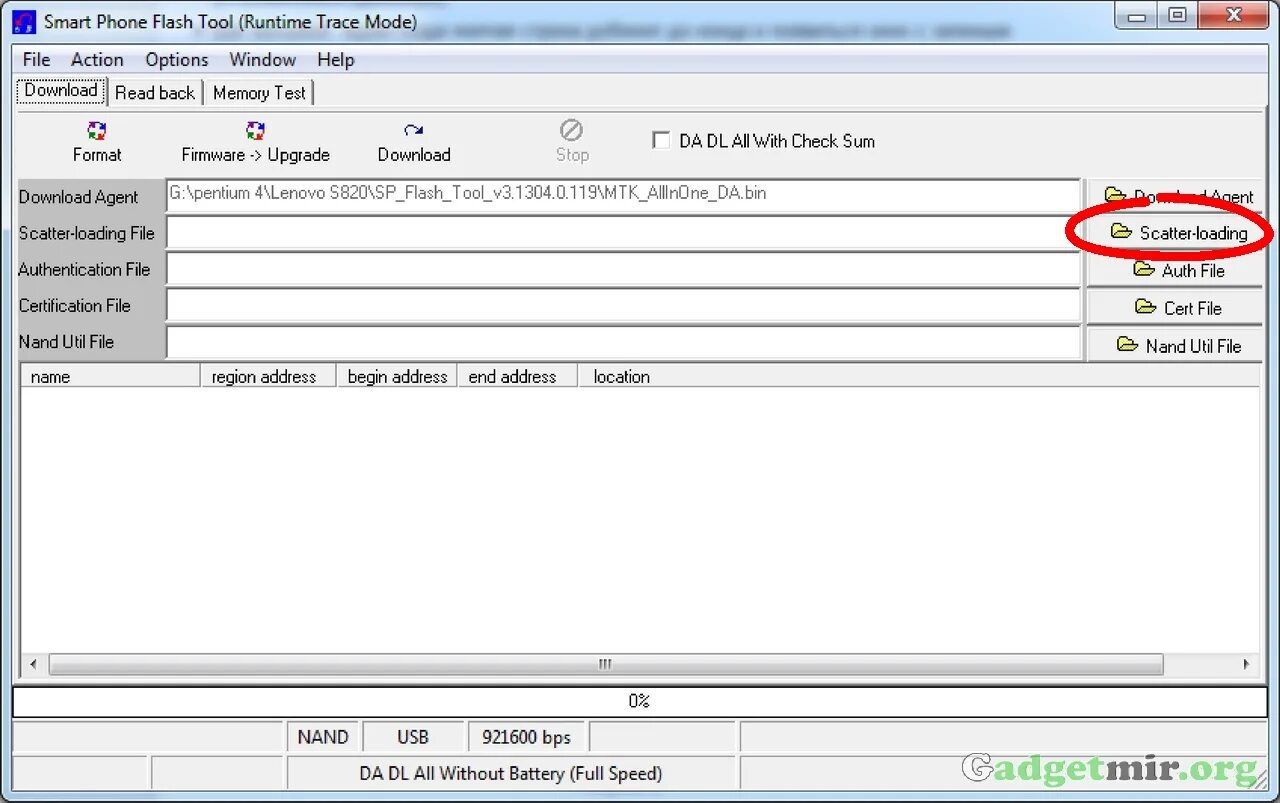
Task: Open the File menu
Action: click(x=36, y=60)
